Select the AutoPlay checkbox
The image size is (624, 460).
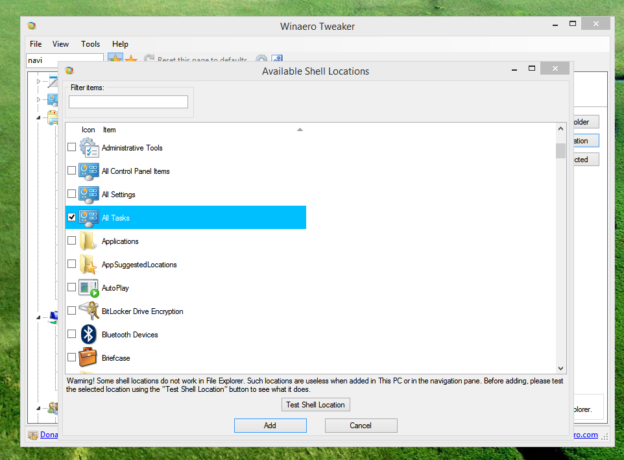coord(72,287)
